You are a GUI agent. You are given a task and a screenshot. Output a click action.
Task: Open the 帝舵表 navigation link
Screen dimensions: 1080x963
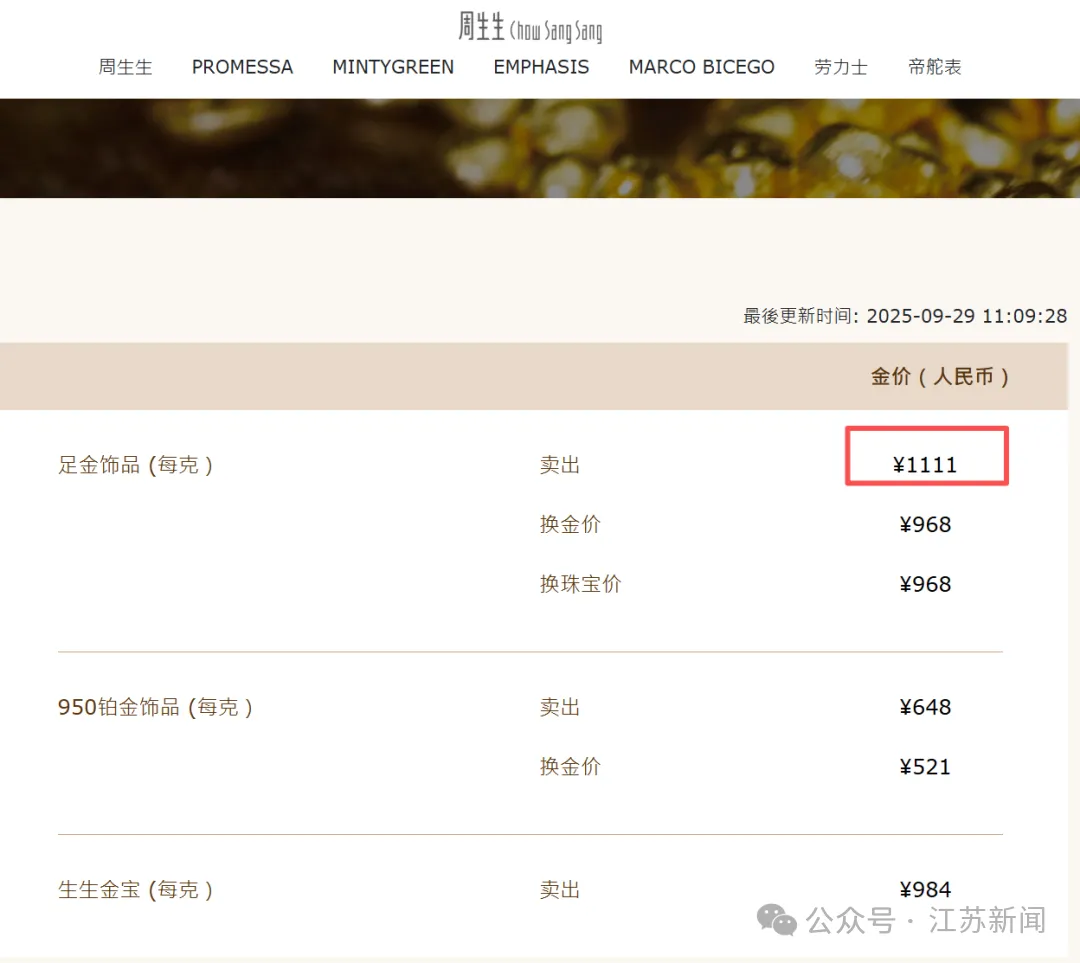tap(935, 67)
